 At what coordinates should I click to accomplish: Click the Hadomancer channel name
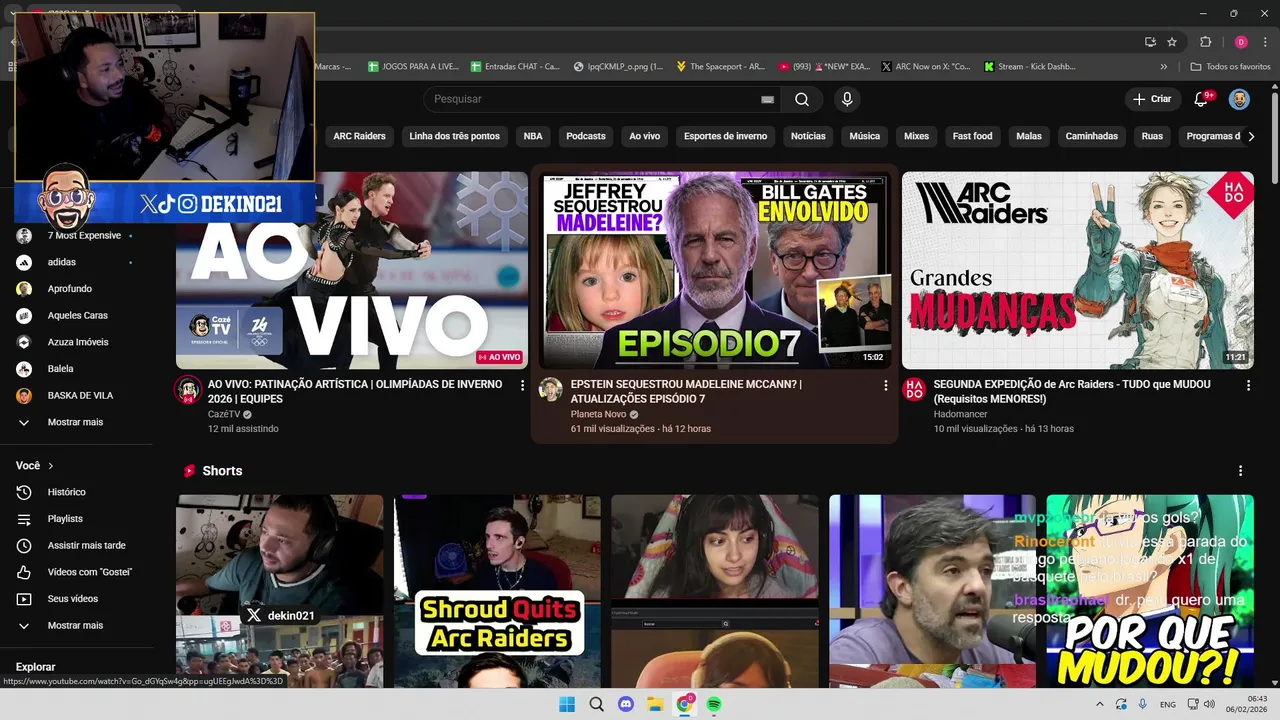pos(960,414)
